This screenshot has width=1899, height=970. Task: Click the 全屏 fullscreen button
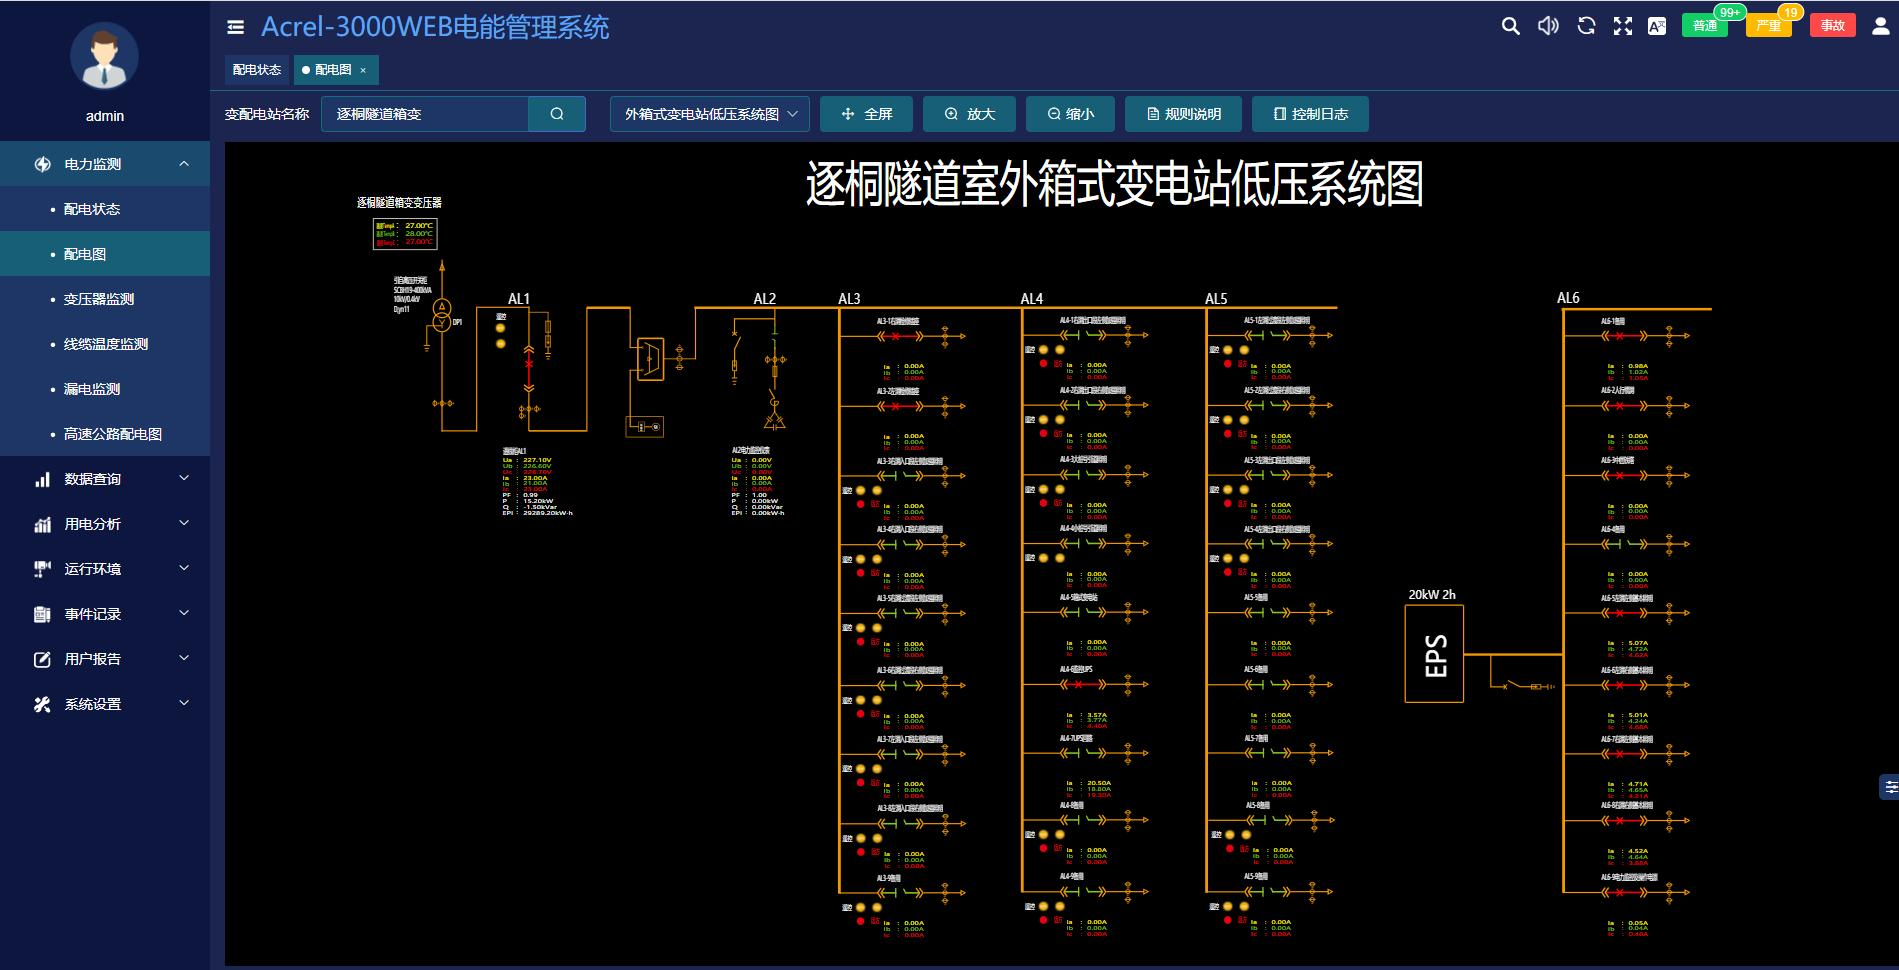point(867,114)
